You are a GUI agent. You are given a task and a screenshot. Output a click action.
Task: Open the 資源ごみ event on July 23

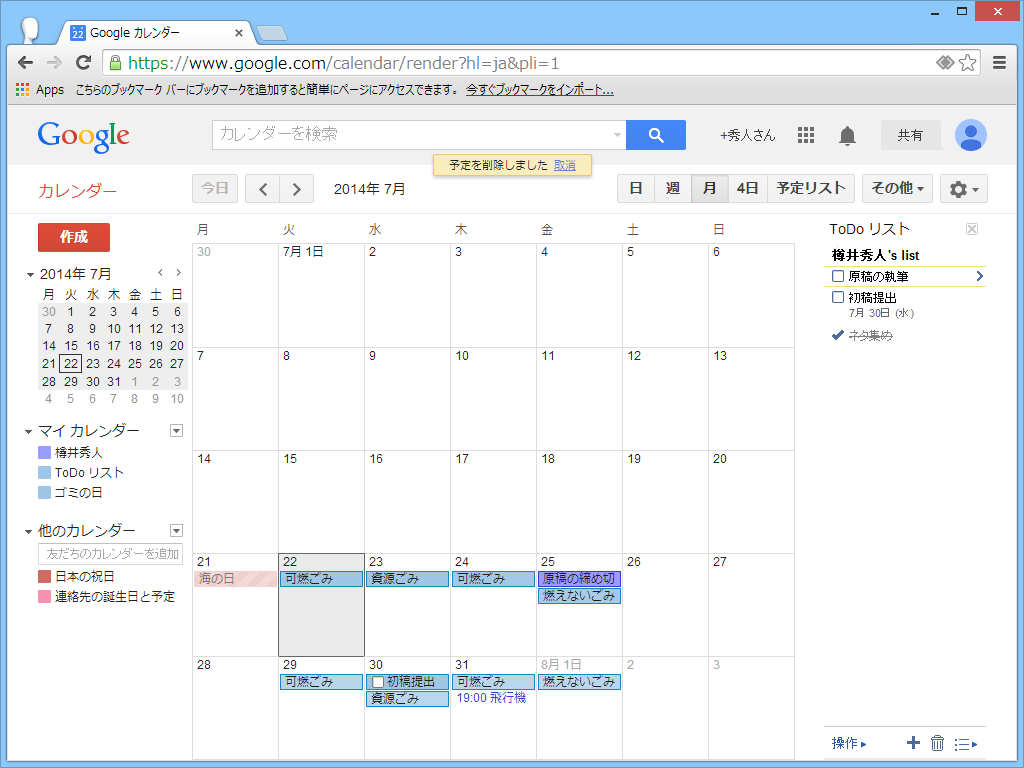click(408, 579)
